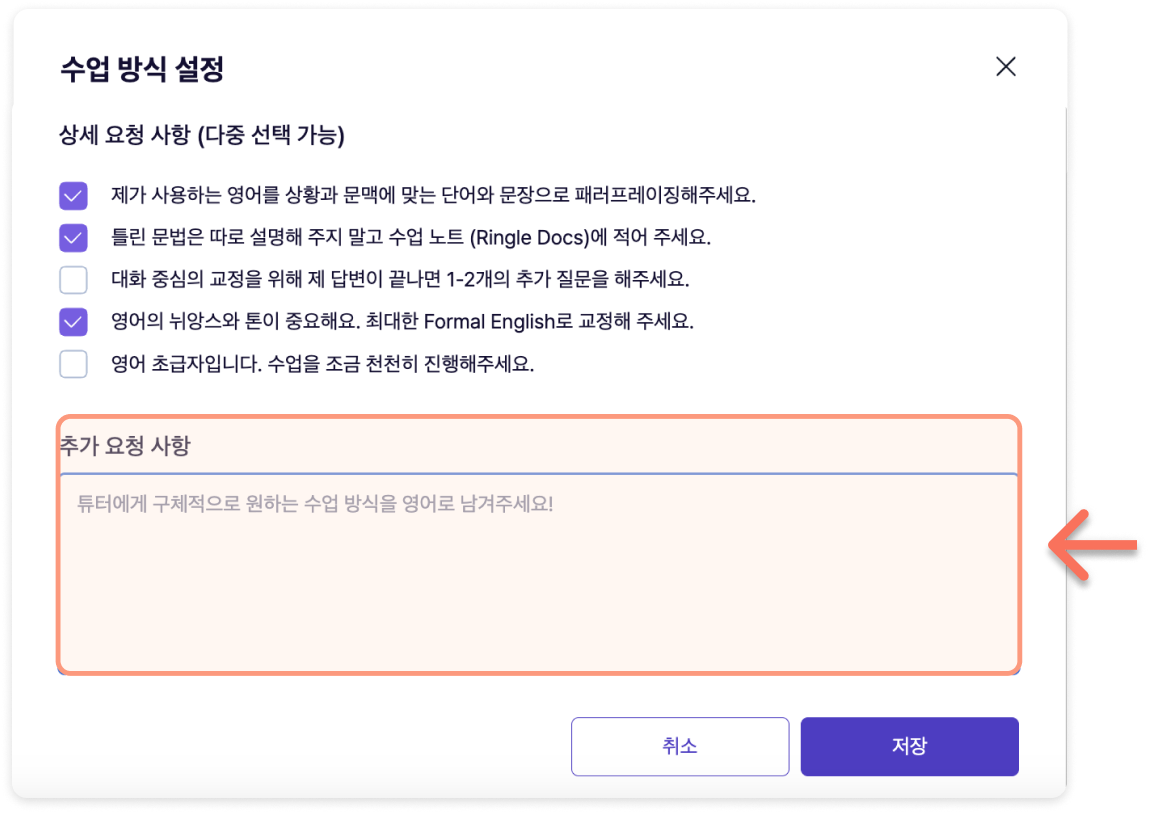Click the 상세 요청 사항 (다중 선택 가능) heading
Viewport: 1149px width, 813px height.
pyautogui.click(x=202, y=135)
